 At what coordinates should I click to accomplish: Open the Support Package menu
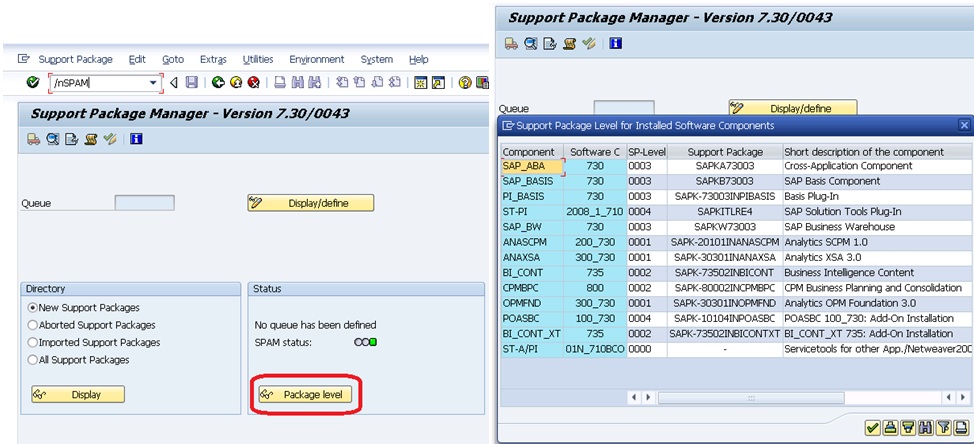pos(75,60)
